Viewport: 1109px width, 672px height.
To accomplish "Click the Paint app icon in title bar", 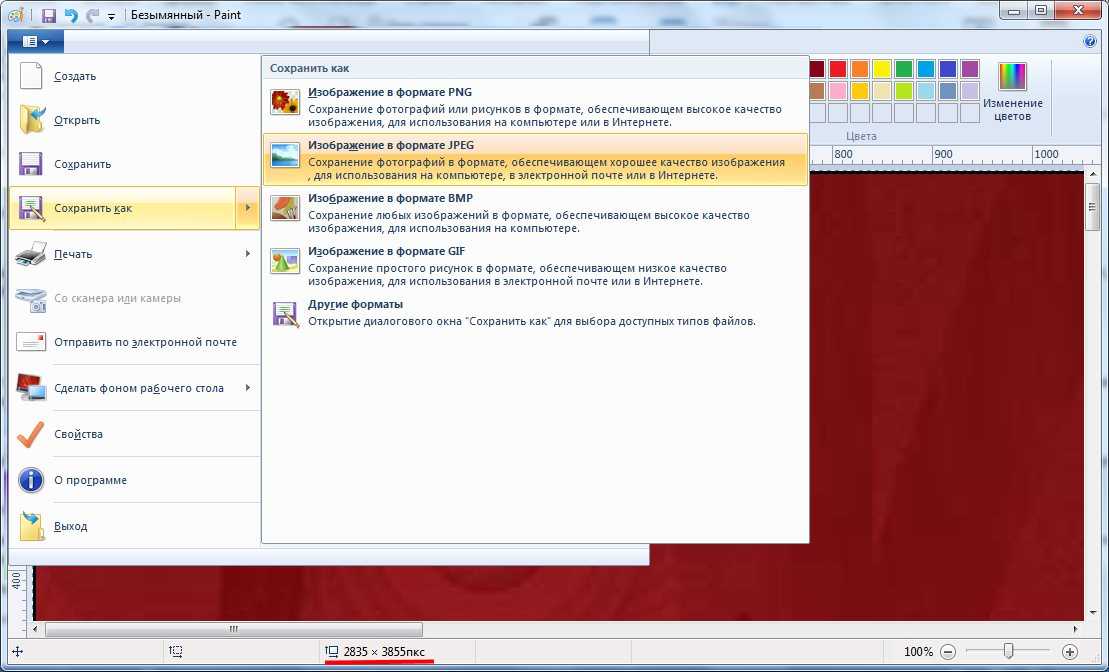I will point(18,15).
